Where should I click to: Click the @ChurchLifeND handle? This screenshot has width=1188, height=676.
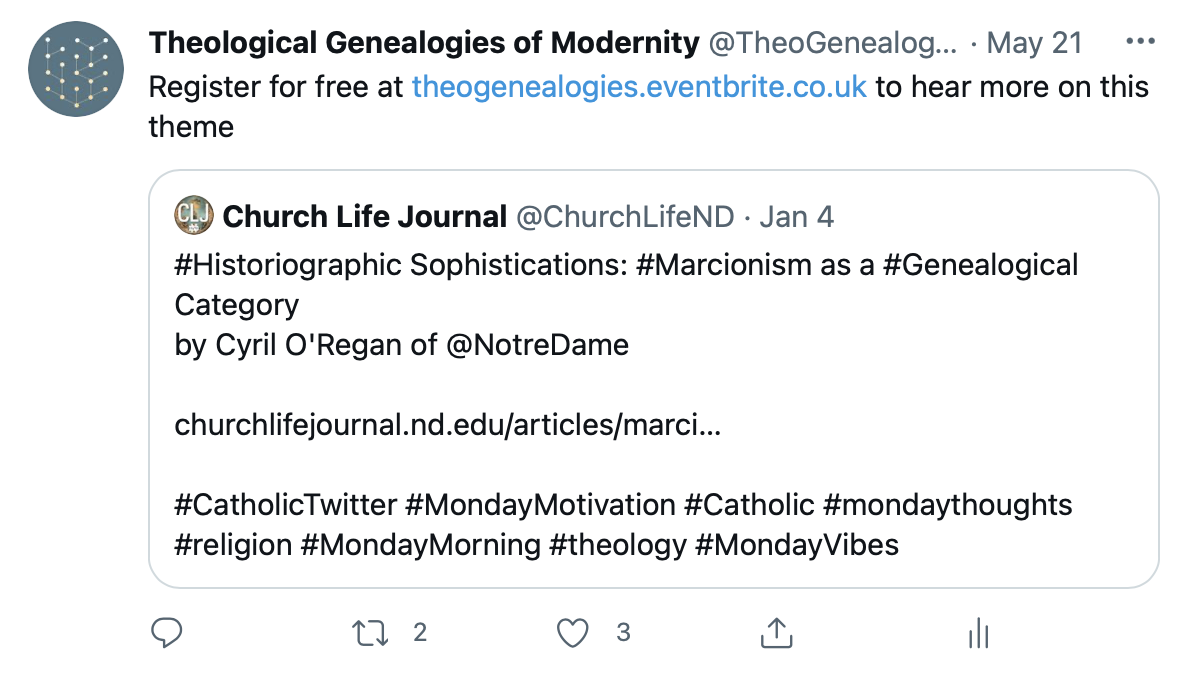625,216
